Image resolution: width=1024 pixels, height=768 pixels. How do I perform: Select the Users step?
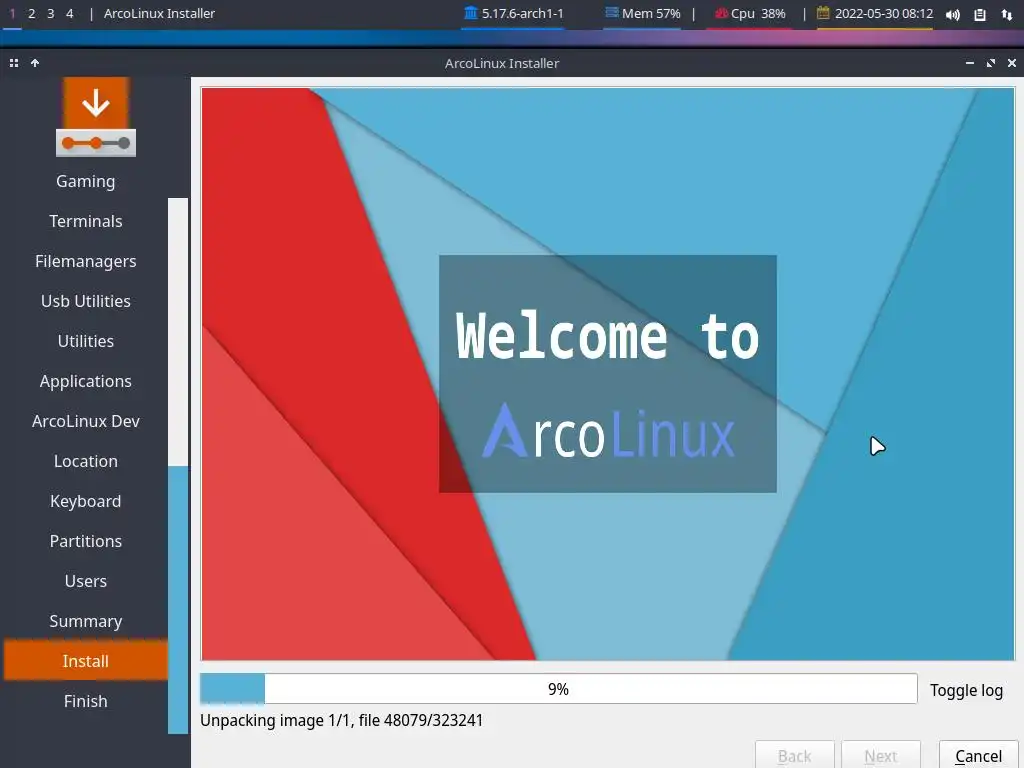[86, 581]
